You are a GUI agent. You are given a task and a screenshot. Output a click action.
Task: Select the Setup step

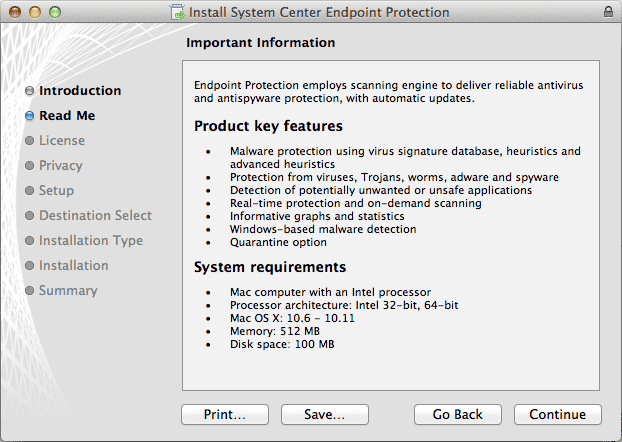56,190
